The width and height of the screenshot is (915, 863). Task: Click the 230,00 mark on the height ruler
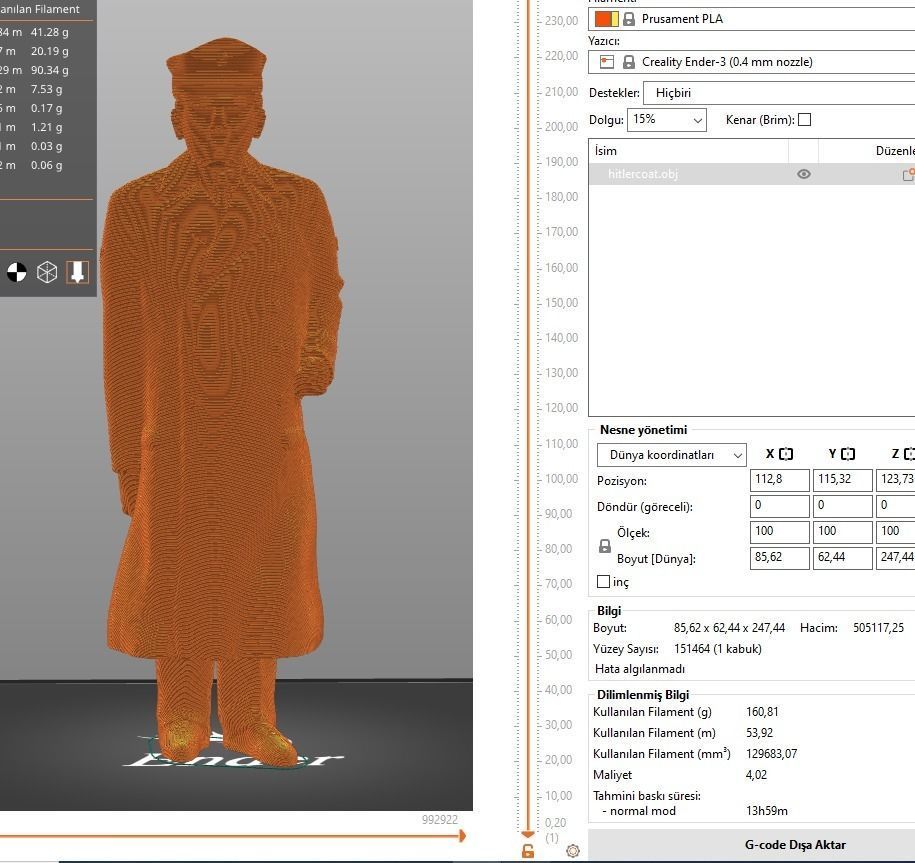(561, 21)
